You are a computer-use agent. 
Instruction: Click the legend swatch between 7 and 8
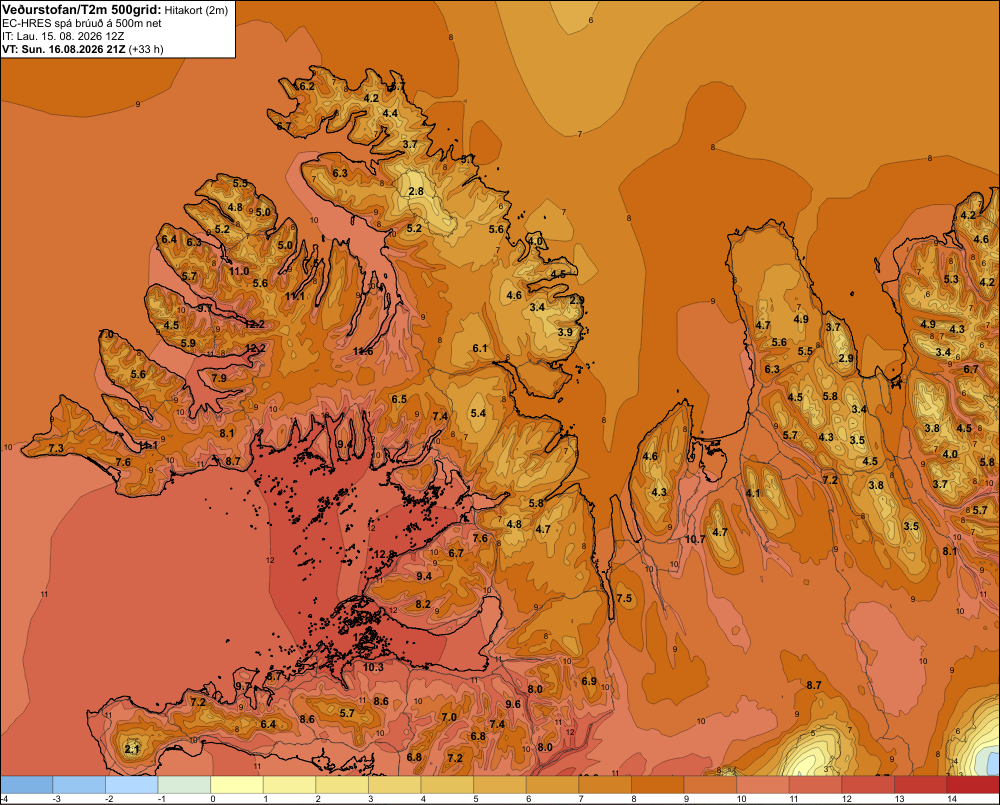pos(605,785)
